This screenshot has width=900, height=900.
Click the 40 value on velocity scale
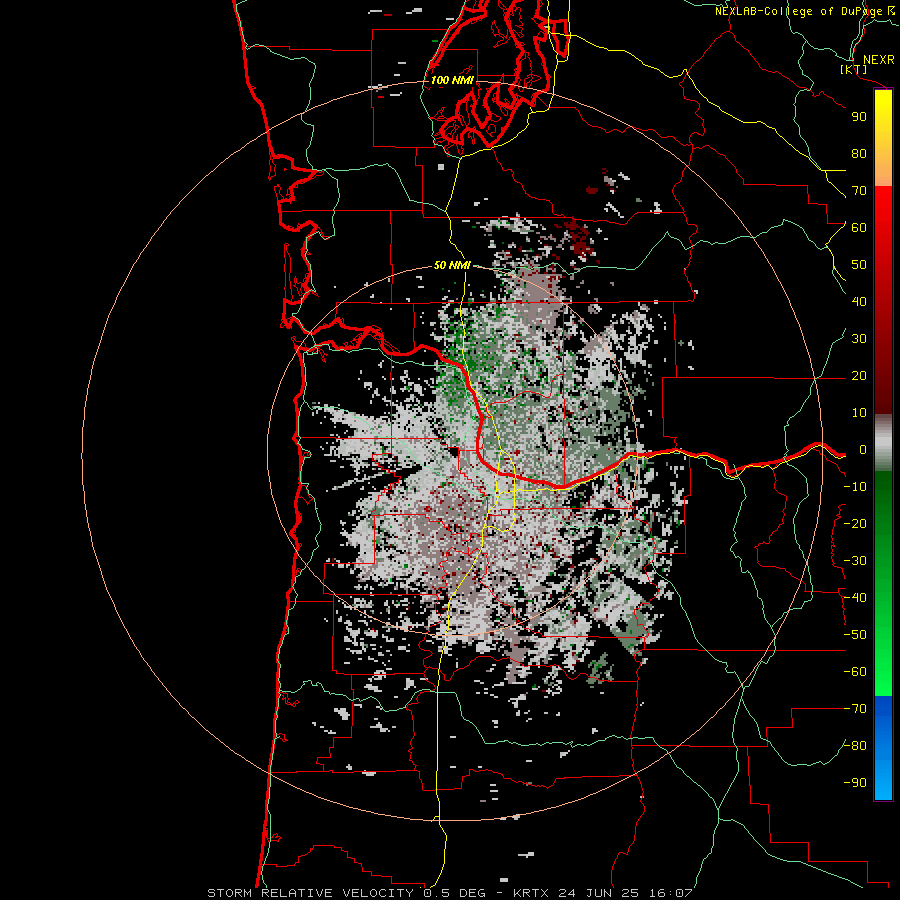859,302
